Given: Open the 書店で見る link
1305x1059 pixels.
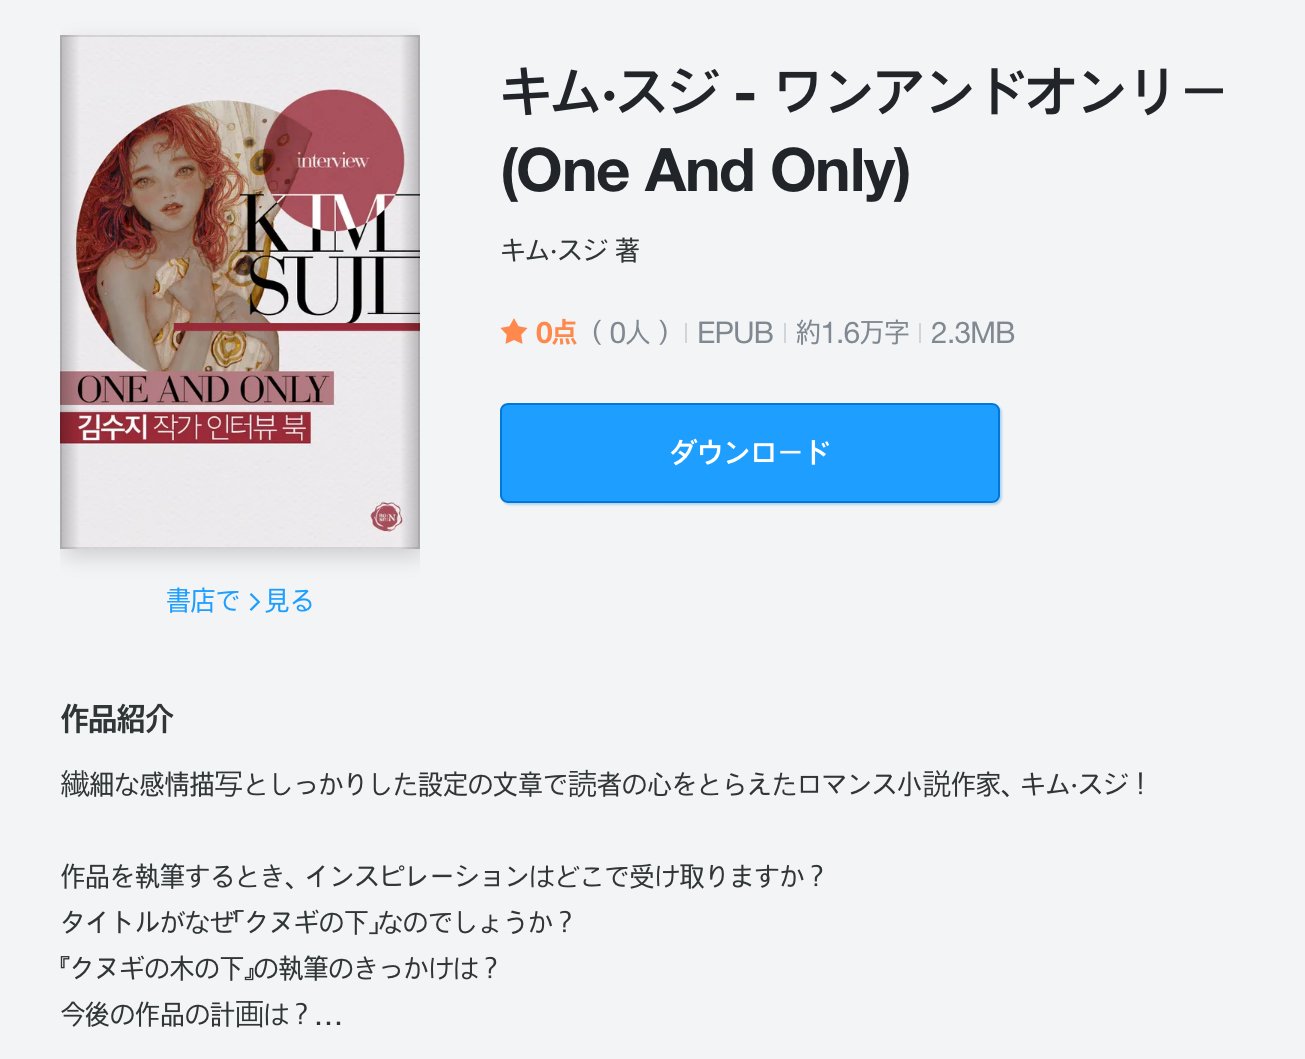Looking at the screenshot, I should 240,600.
